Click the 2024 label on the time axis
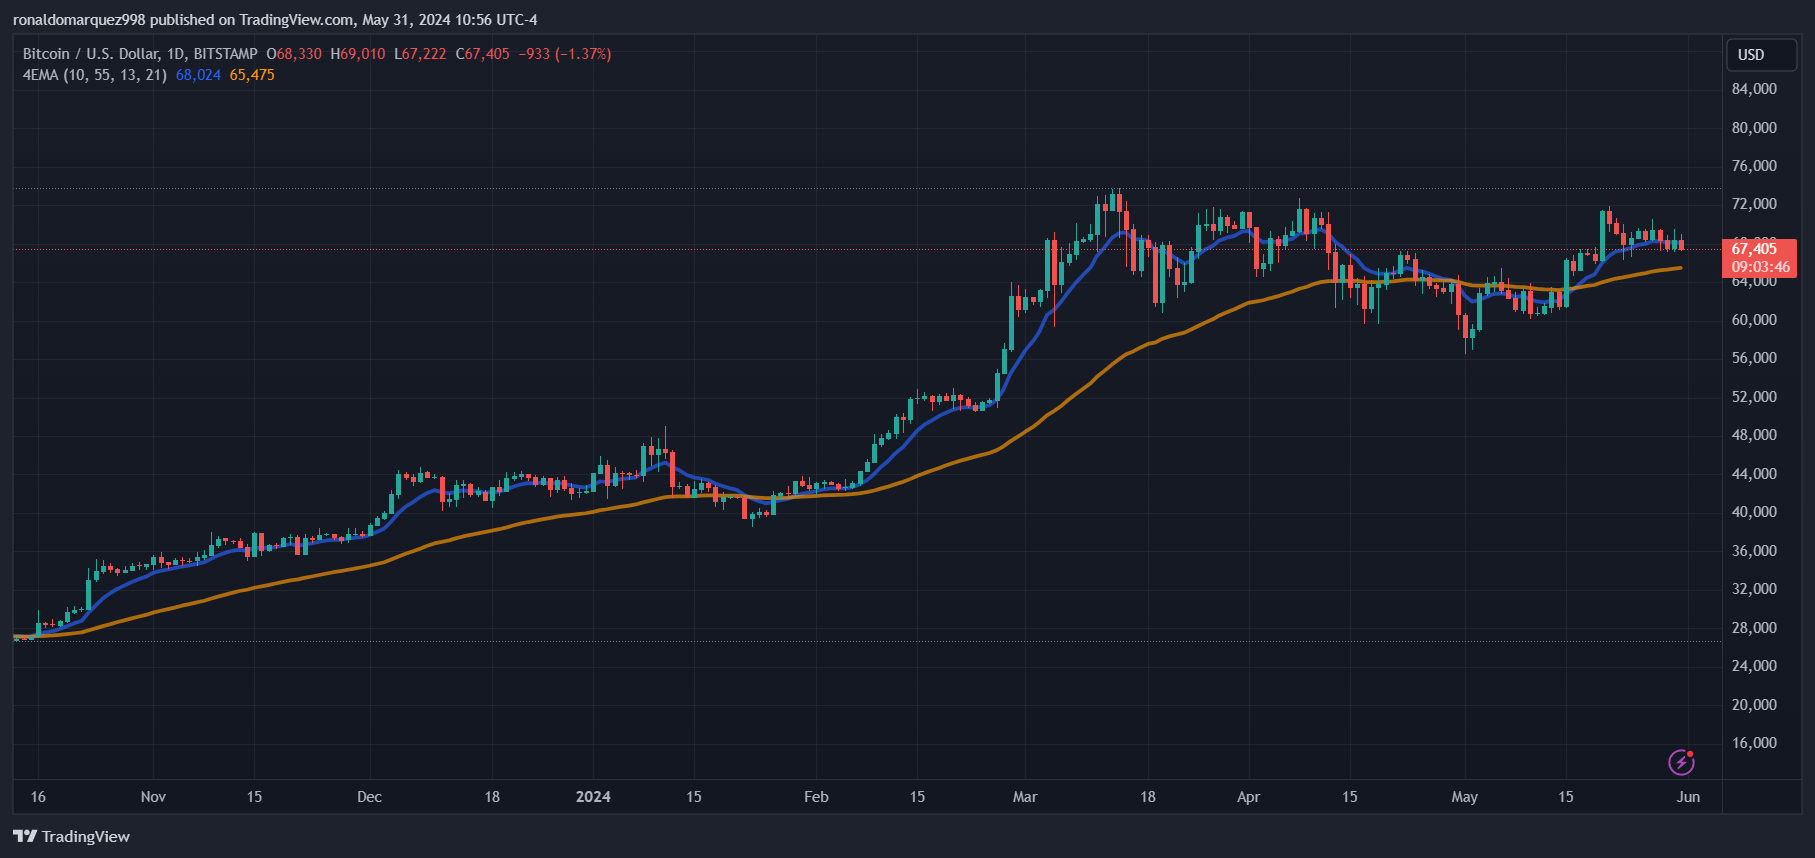Image resolution: width=1815 pixels, height=858 pixels. [x=593, y=797]
